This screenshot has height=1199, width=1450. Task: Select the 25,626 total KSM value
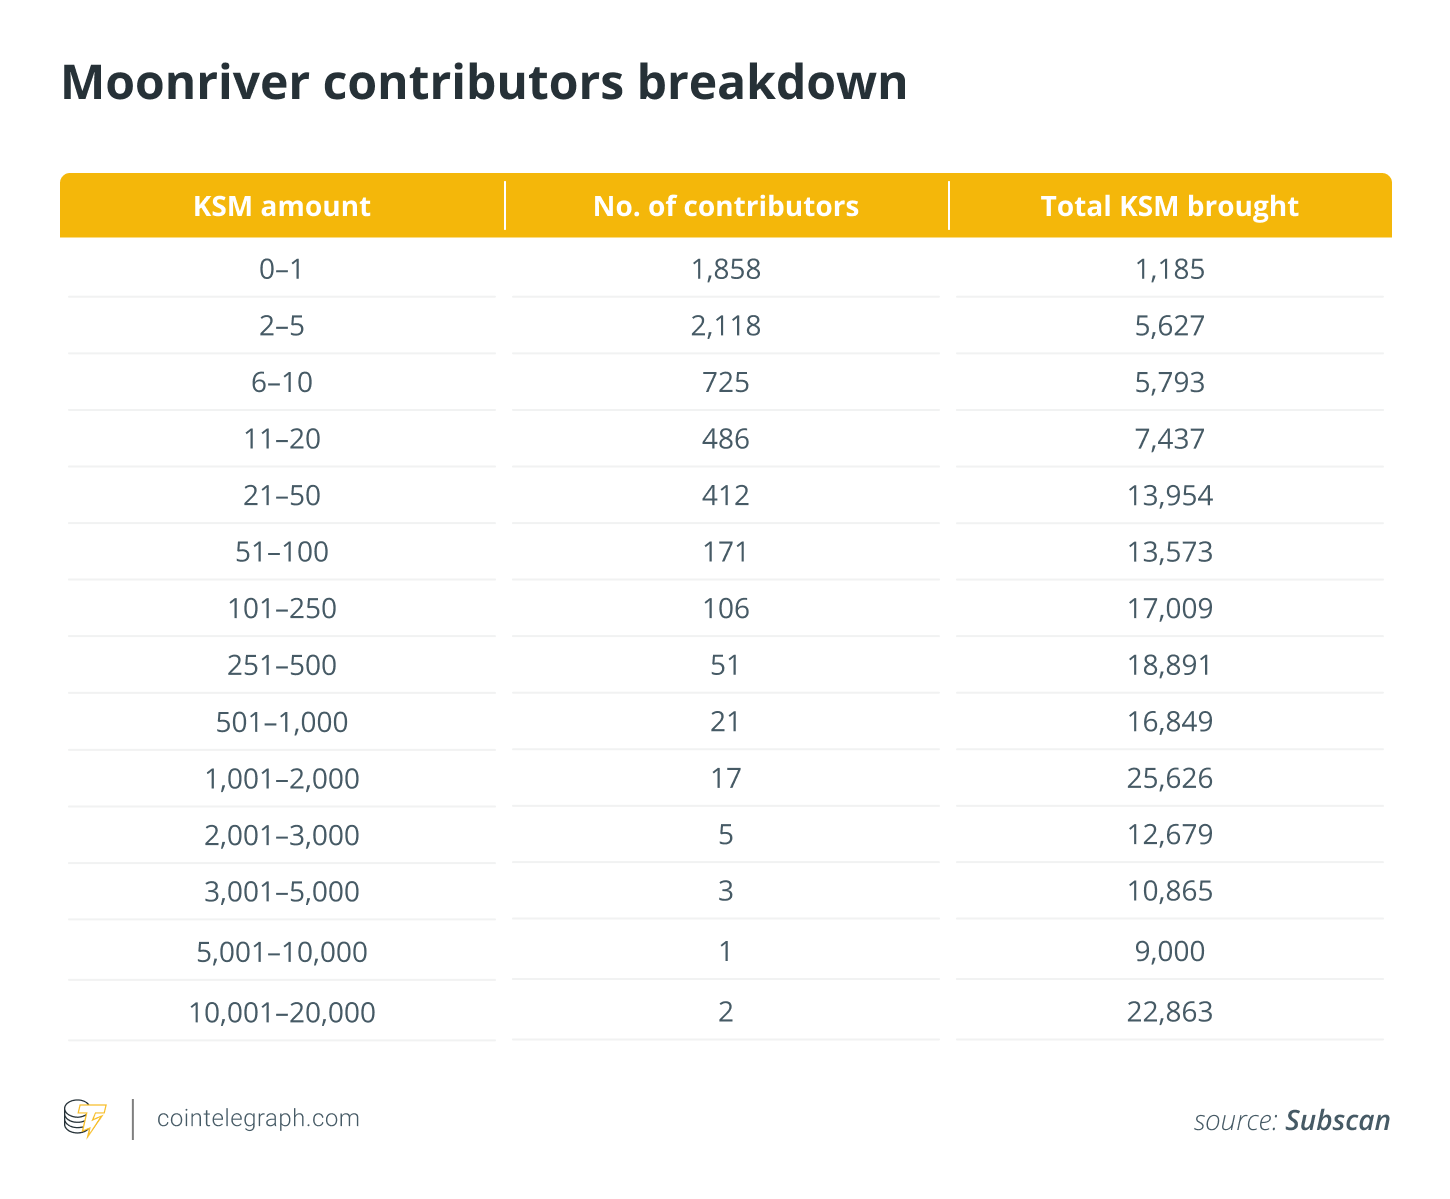pos(1169,778)
